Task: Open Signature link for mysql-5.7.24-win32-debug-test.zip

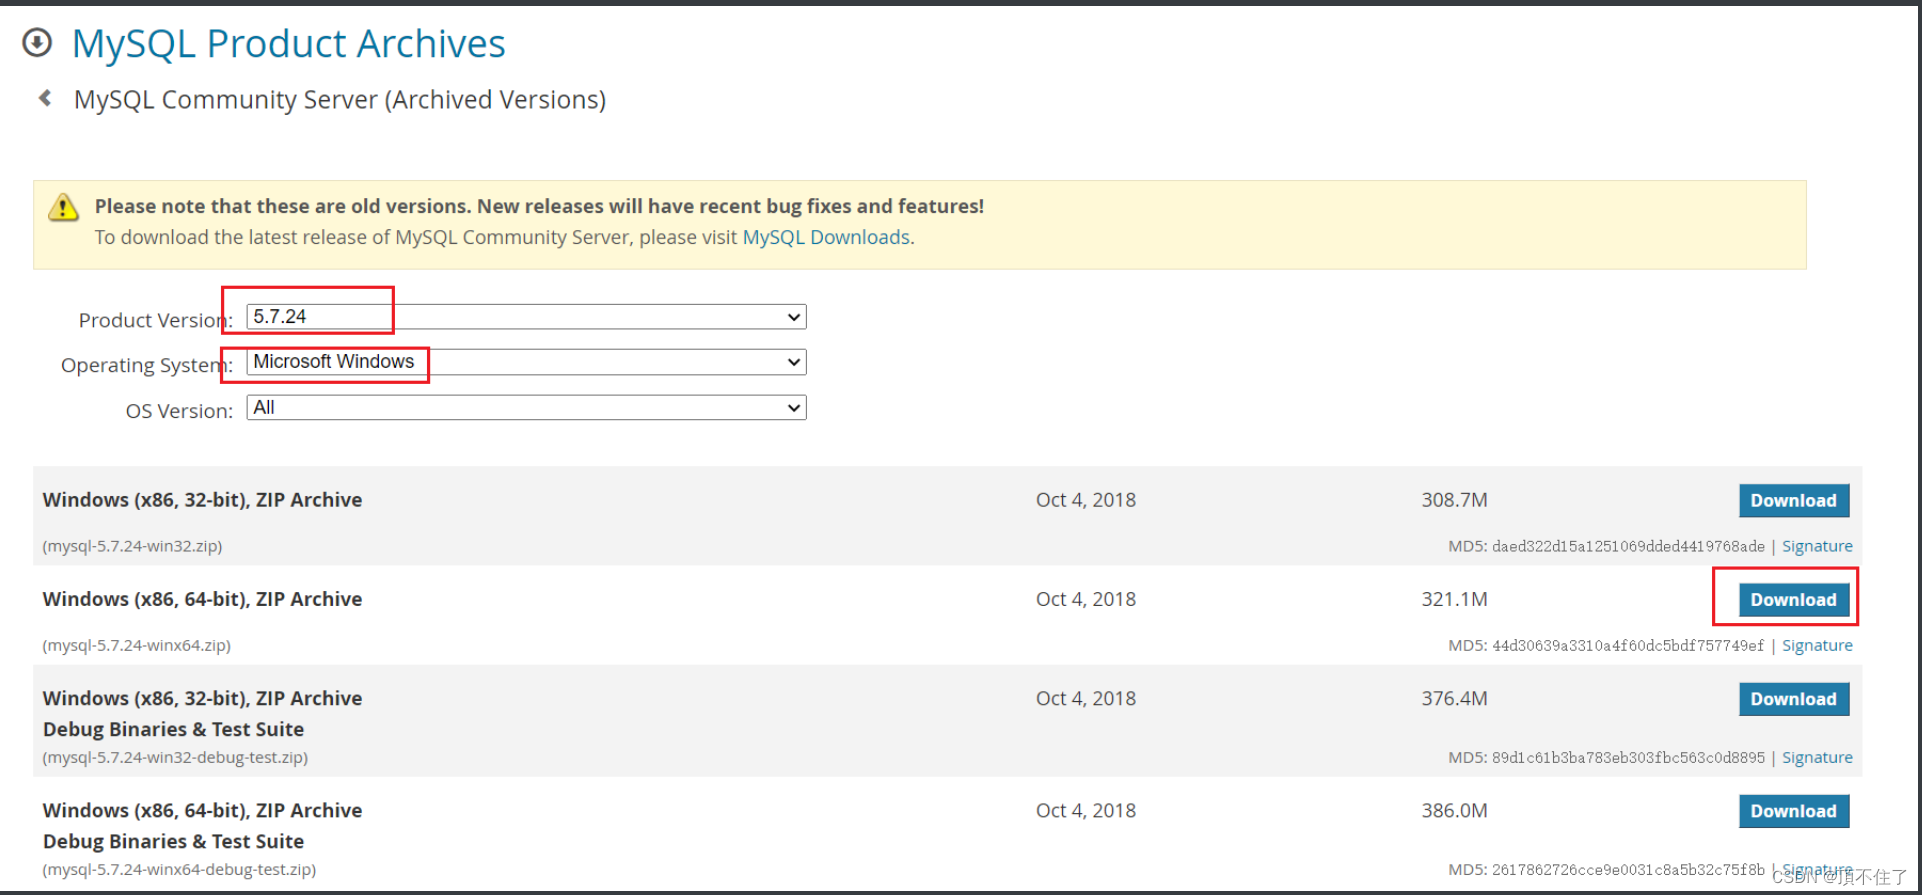Action: click(x=1817, y=757)
